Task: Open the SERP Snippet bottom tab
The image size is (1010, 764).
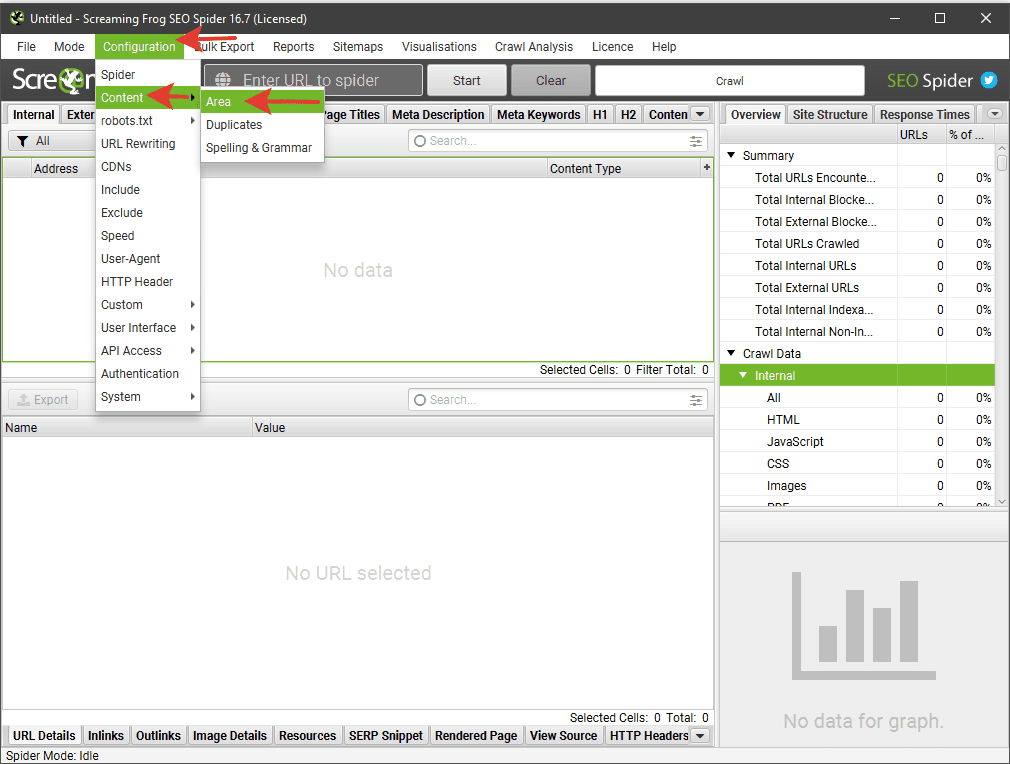Action: 385,735
